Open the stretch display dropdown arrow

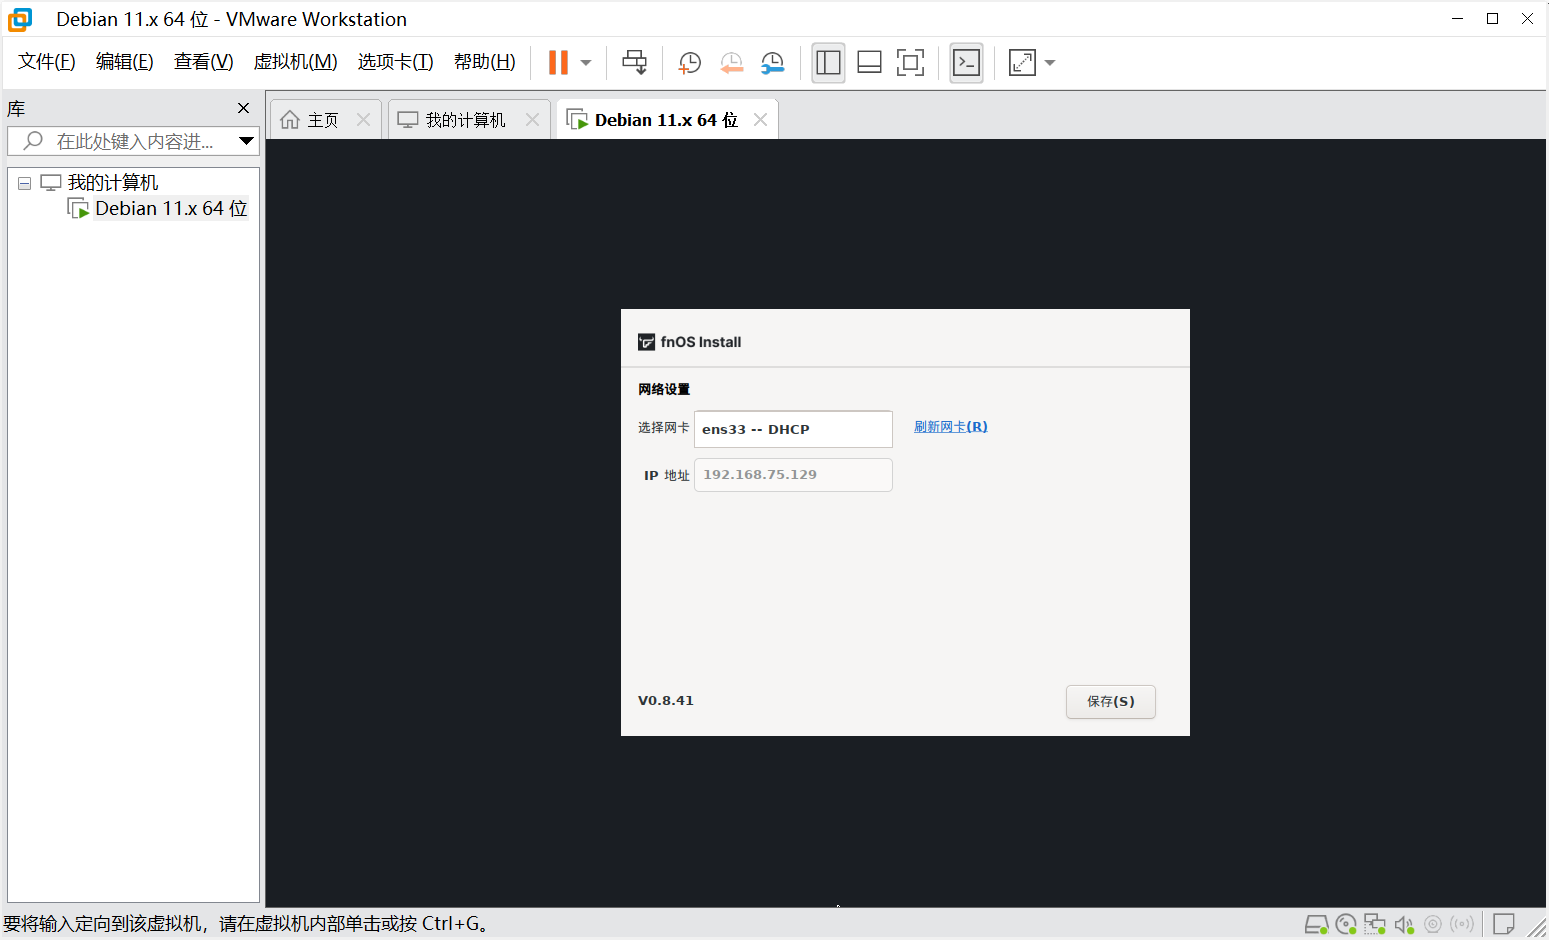coord(1050,63)
